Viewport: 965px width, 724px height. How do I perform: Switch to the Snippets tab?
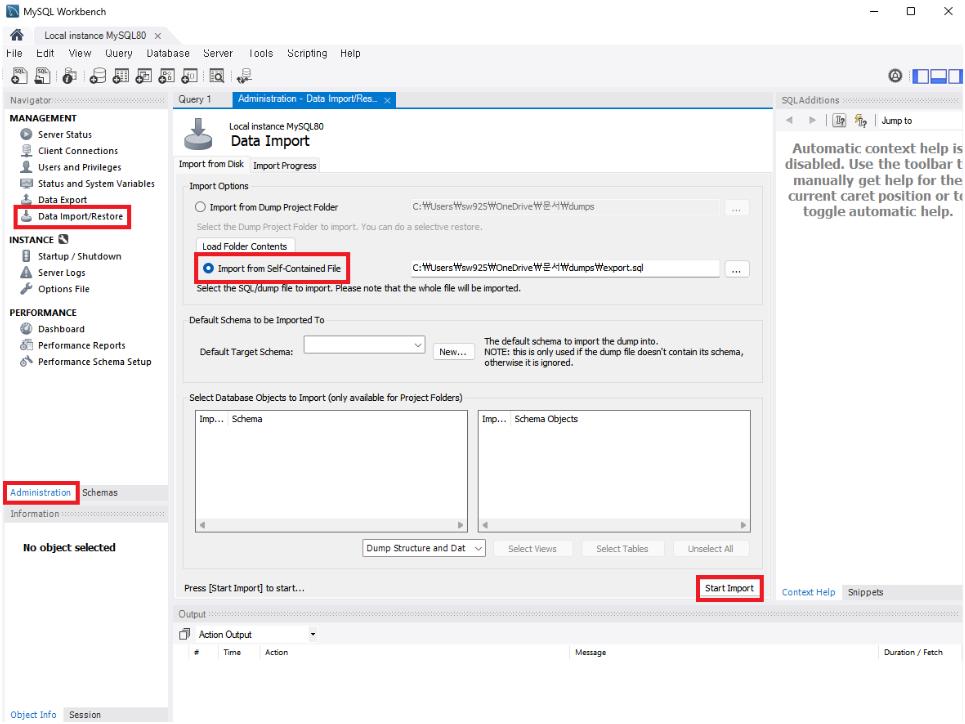click(x=865, y=592)
